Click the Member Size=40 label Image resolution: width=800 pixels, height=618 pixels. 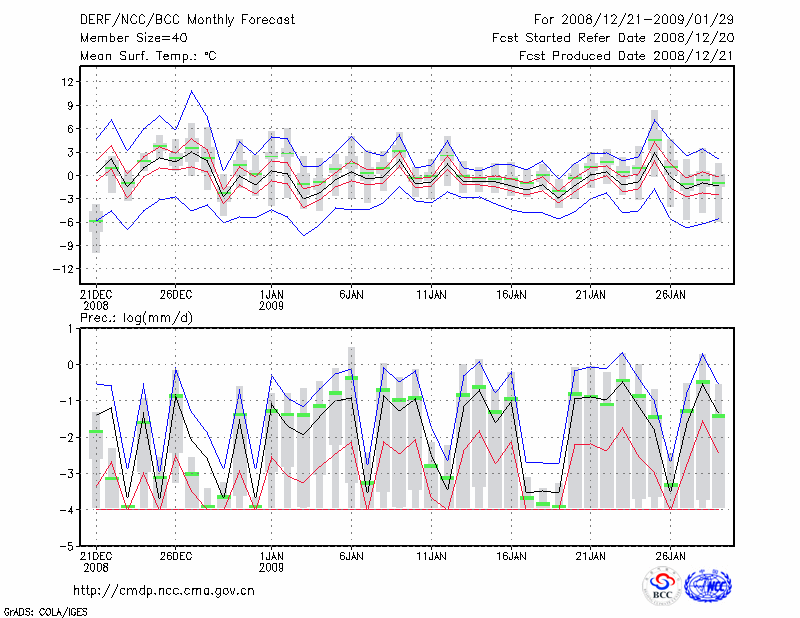(126, 37)
